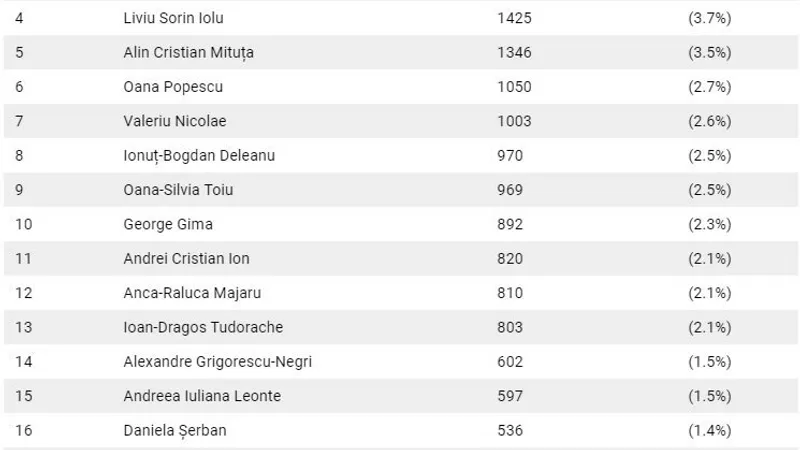Click Ionuț-Bogdan Deleanu name cell
The image size is (800, 450).
point(199,156)
